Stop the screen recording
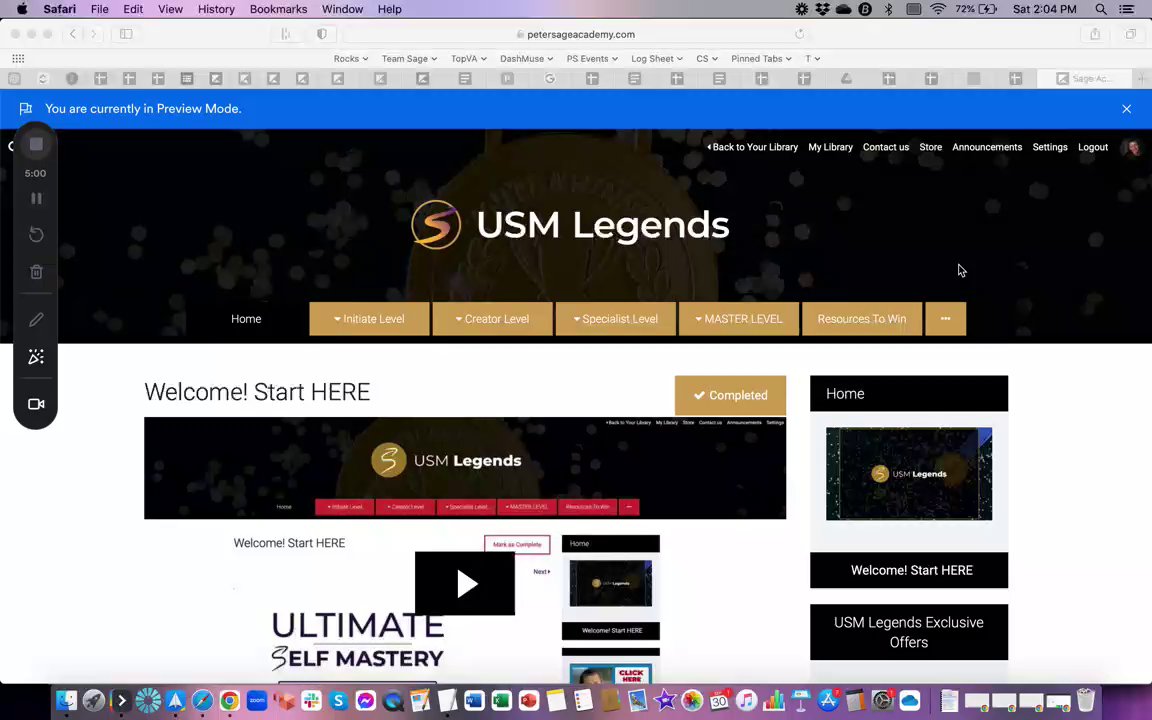This screenshot has width=1152, height=720. [x=36, y=144]
